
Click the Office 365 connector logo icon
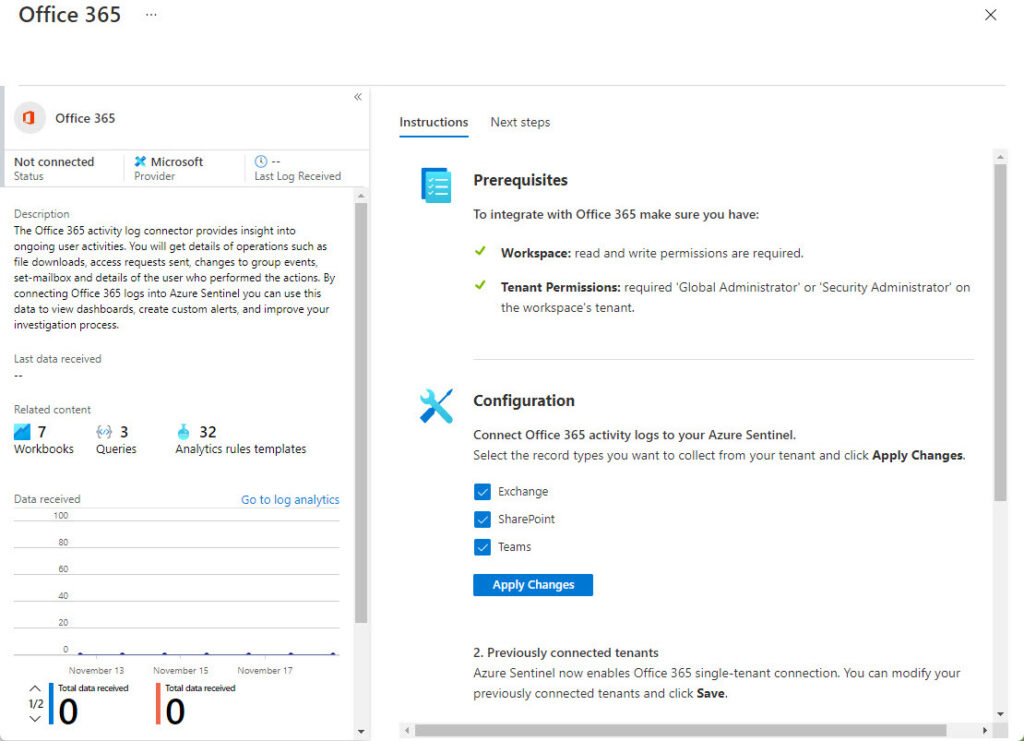[x=29, y=118]
